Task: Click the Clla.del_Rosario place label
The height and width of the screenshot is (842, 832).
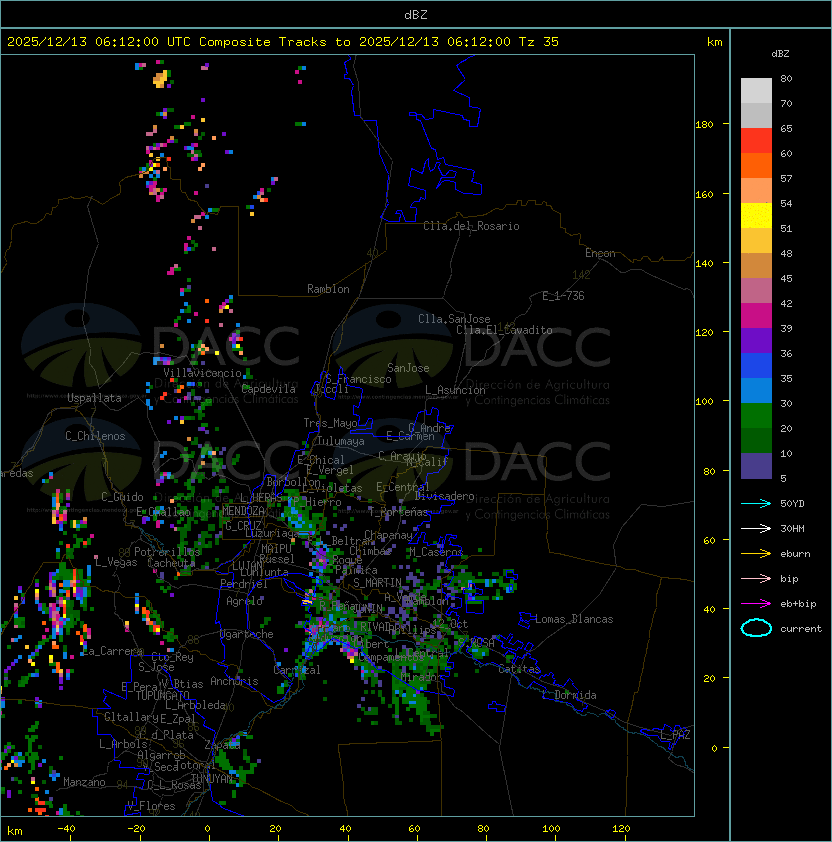Action: (x=471, y=226)
